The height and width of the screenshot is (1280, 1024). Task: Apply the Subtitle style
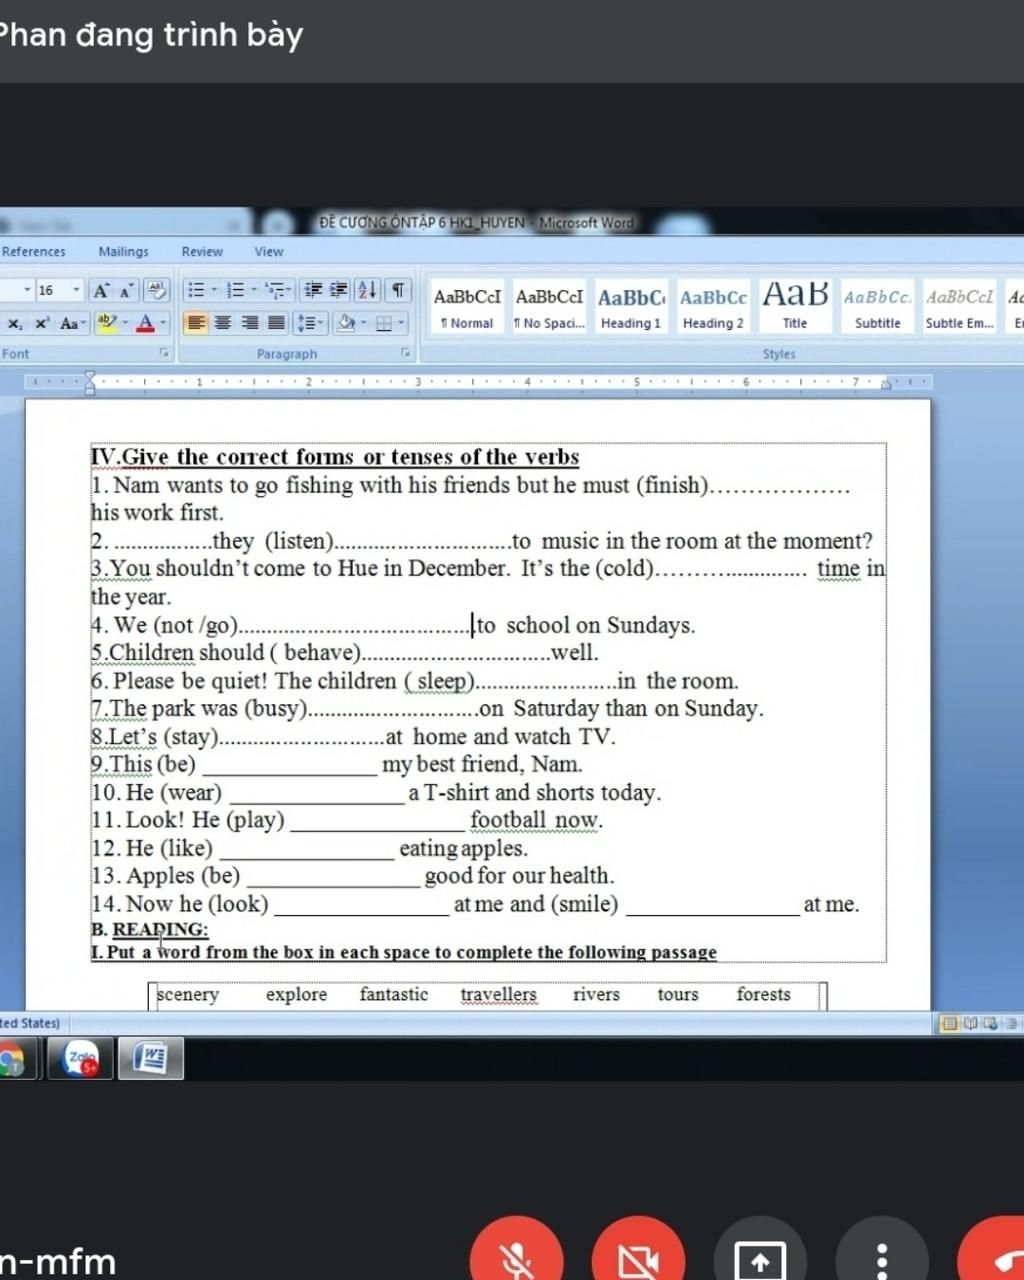[x=877, y=307]
